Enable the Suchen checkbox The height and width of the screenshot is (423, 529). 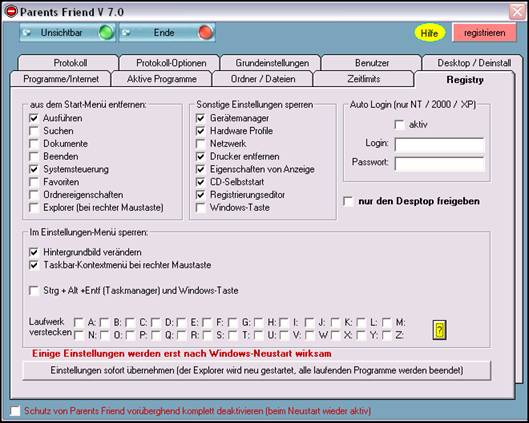click(34, 131)
